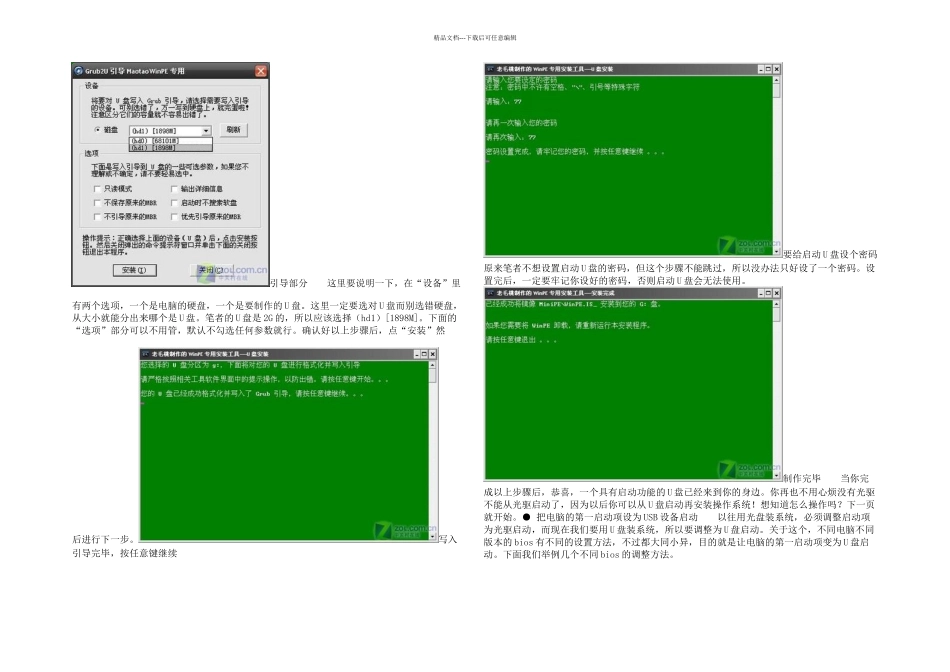Maximize the password-setting U盘安装 console window

(x=769, y=70)
